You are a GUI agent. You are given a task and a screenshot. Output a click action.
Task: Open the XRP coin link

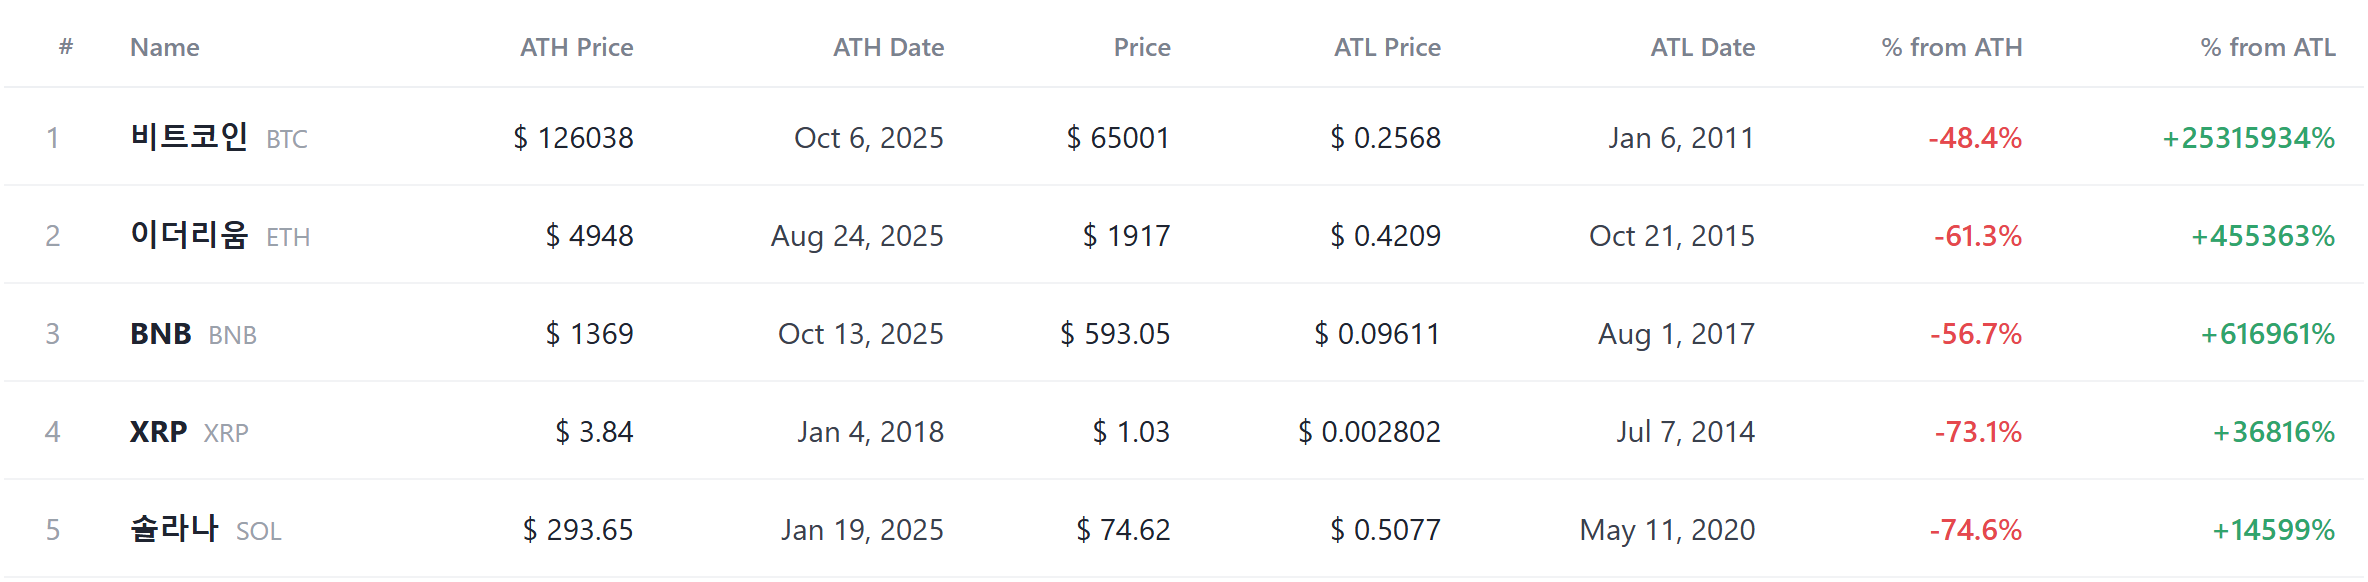point(189,431)
